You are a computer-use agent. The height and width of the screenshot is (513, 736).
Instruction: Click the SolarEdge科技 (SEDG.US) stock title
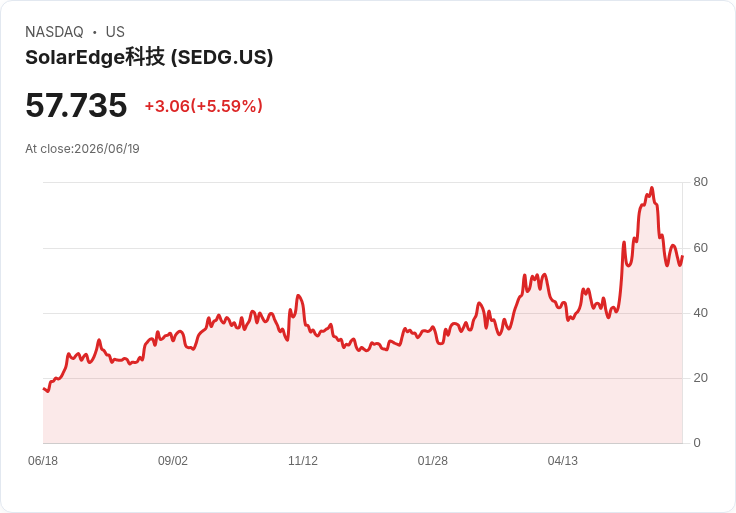point(149,57)
